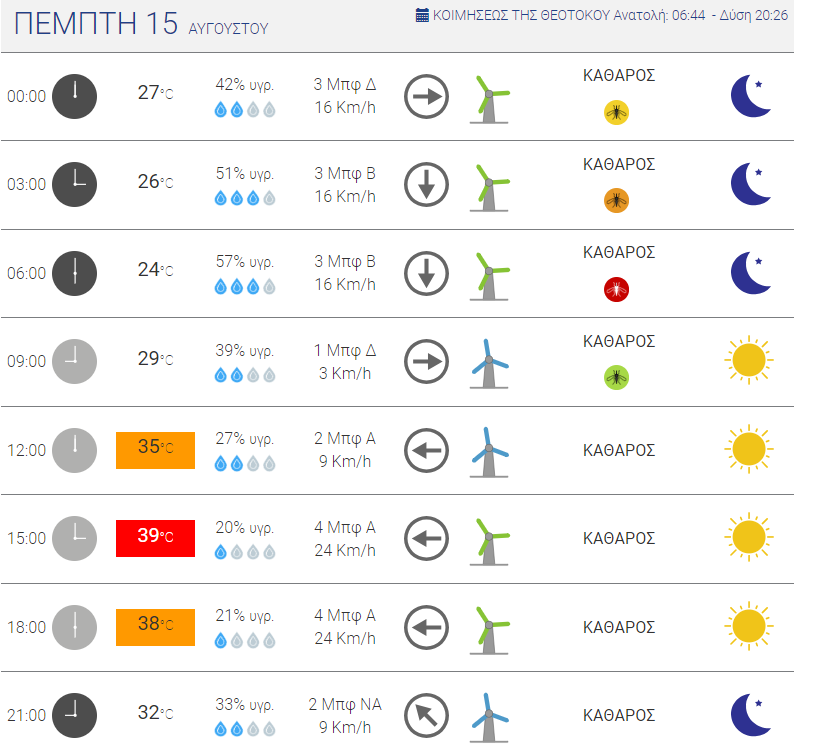Click the green mosquito icon at 09:00
The image size is (816, 752).
pyautogui.click(x=616, y=377)
